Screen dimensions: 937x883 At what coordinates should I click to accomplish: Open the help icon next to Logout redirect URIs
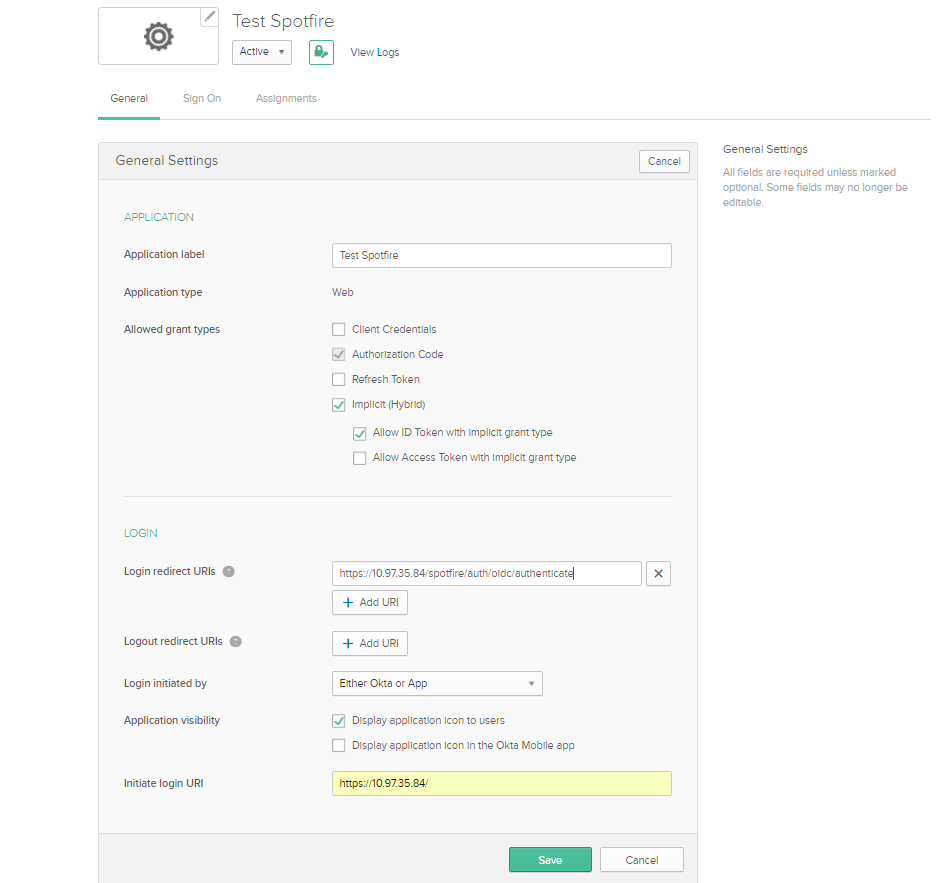coord(238,640)
